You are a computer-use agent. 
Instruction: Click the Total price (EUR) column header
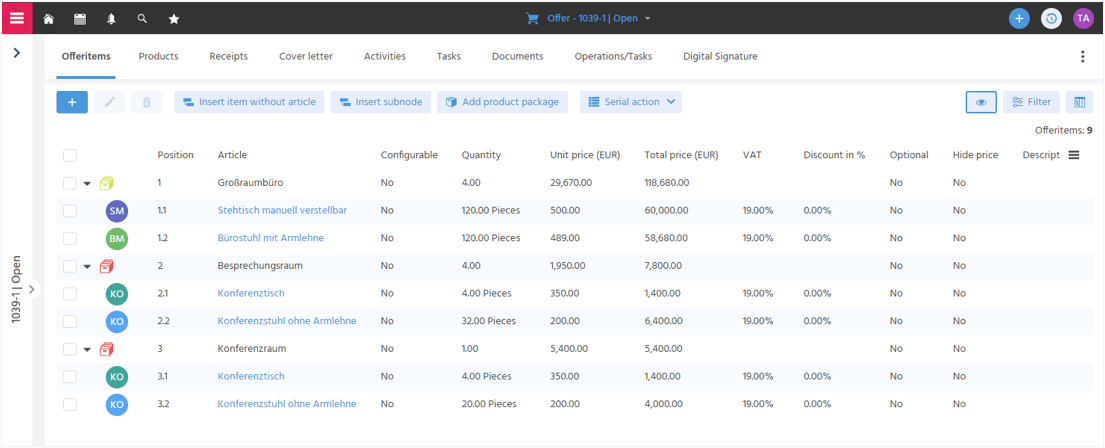(681, 155)
